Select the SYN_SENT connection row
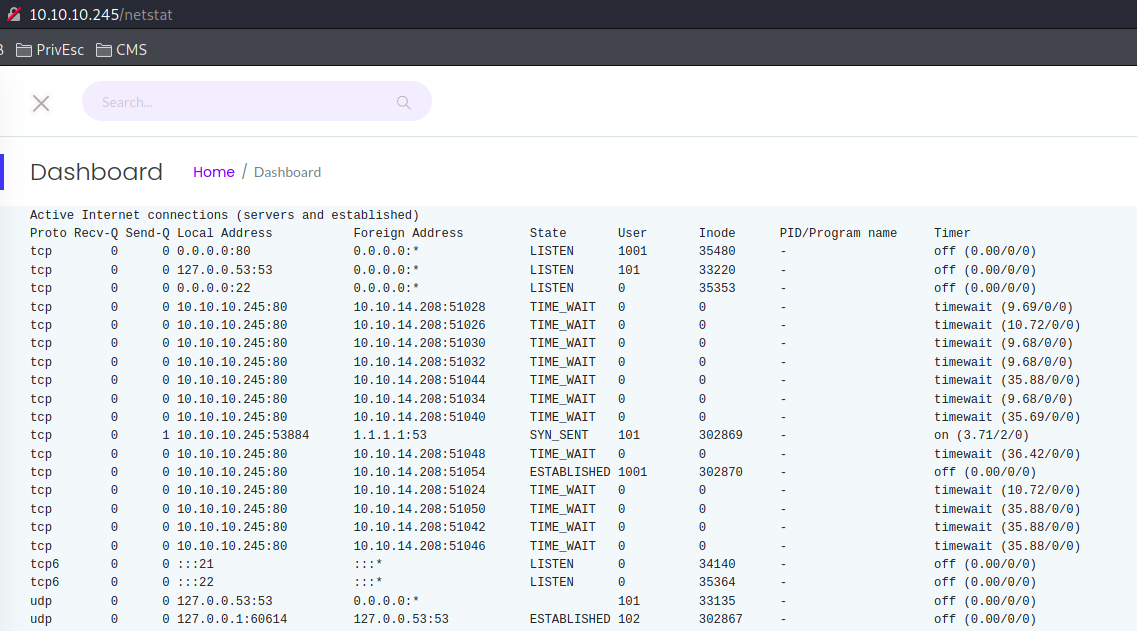The height and width of the screenshot is (631, 1137). (x=400, y=434)
